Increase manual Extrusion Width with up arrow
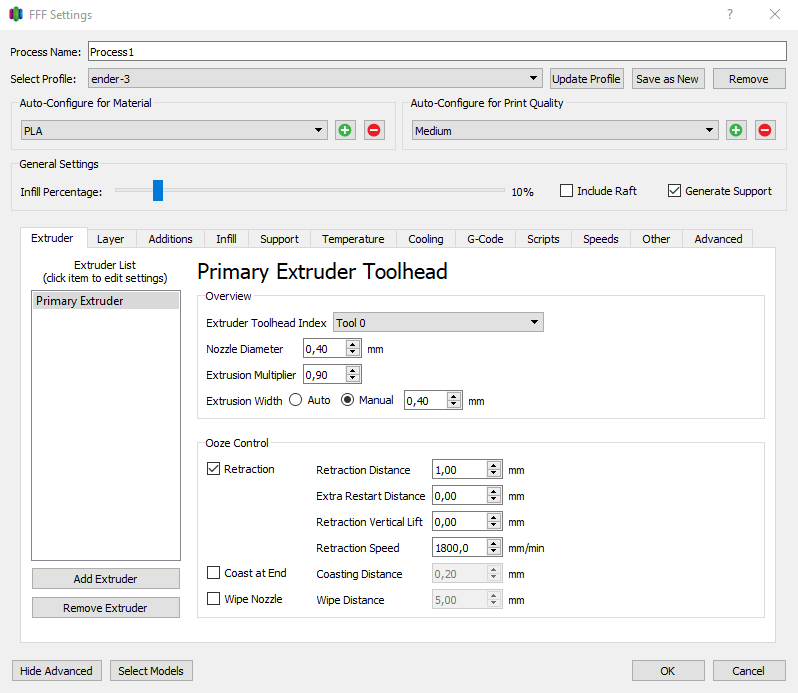The width and height of the screenshot is (798, 693). point(454,396)
